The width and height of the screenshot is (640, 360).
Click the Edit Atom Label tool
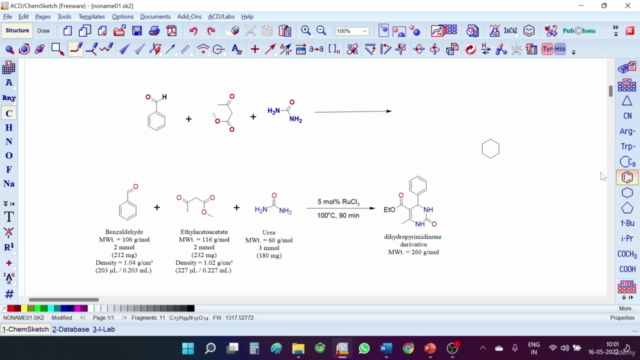click(x=237, y=49)
